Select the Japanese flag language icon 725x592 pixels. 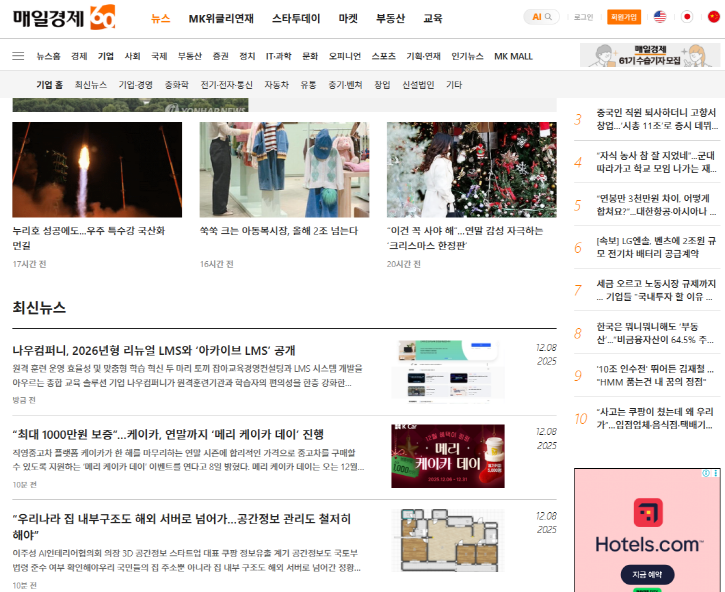pos(687,17)
